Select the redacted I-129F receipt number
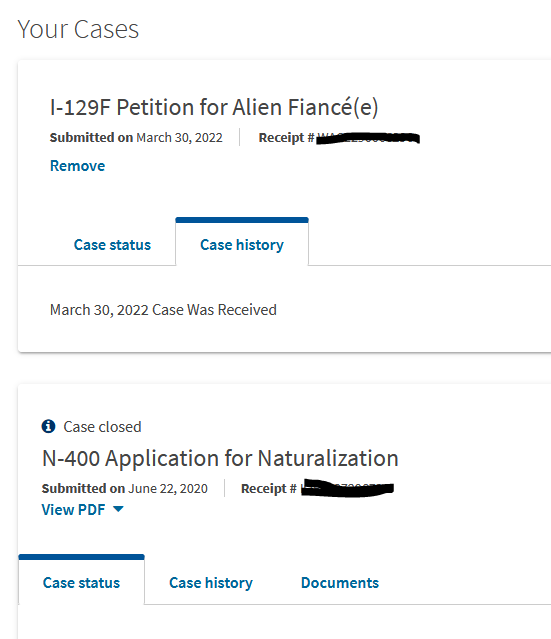This screenshot has width=551, height=639. [368, 138]
